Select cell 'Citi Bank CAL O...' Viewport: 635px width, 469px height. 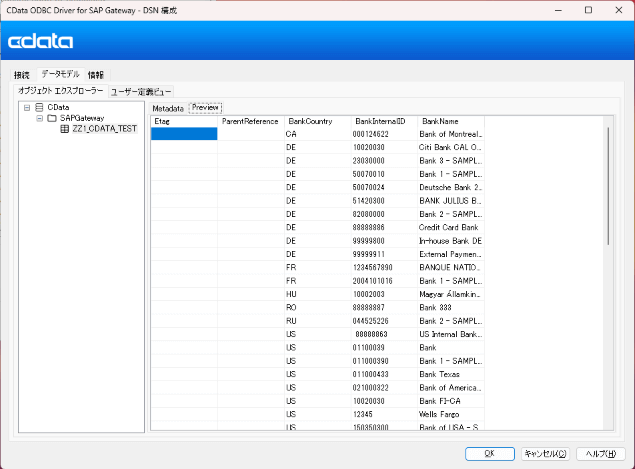(x=451, y=147)
